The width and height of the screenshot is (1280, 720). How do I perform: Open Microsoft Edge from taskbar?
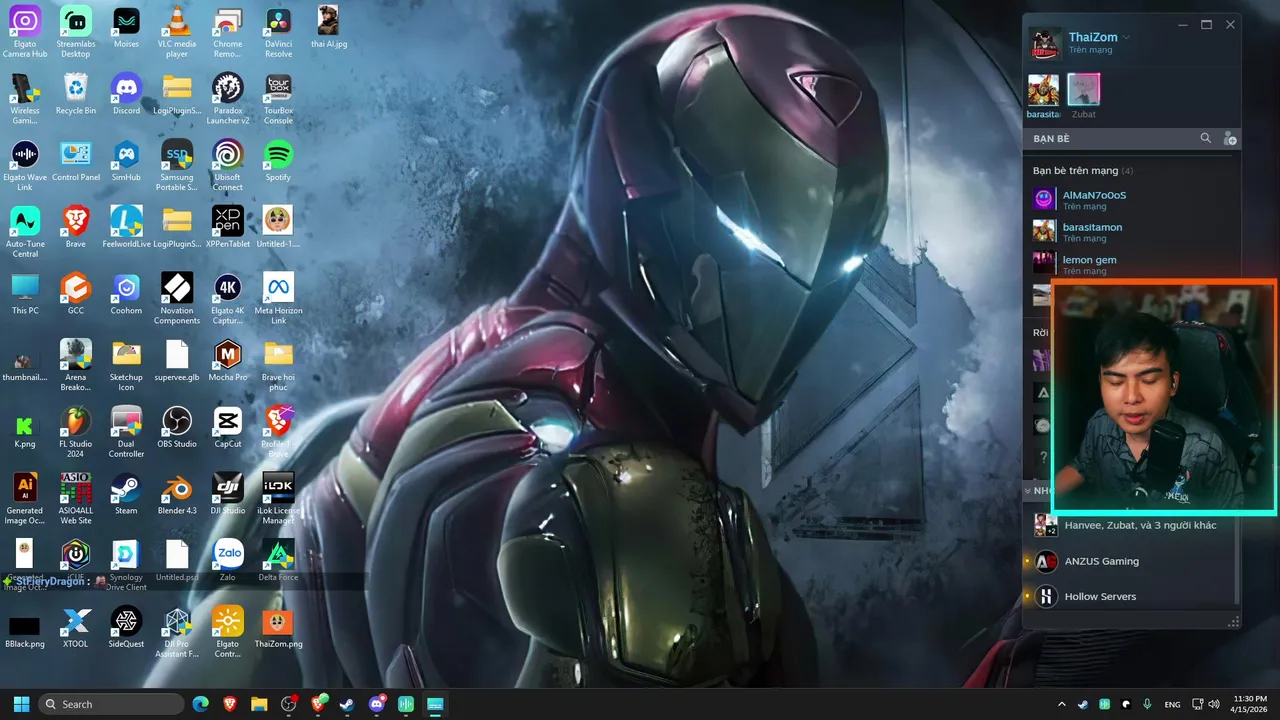point(200,704)
